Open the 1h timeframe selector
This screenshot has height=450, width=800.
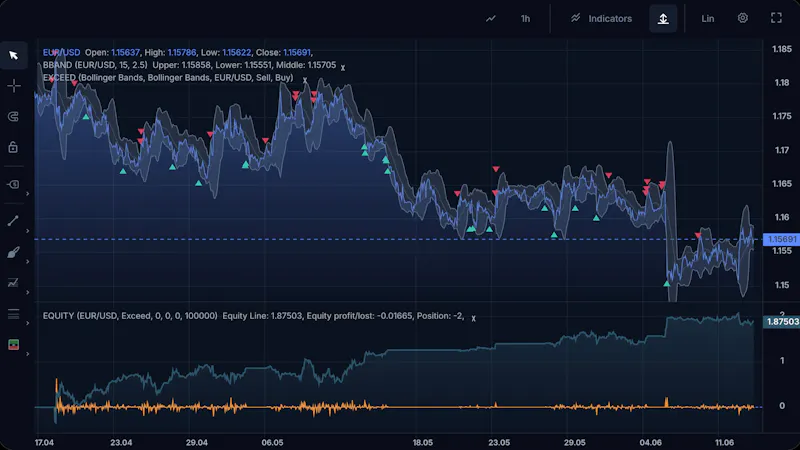click(x=526, y=19)
